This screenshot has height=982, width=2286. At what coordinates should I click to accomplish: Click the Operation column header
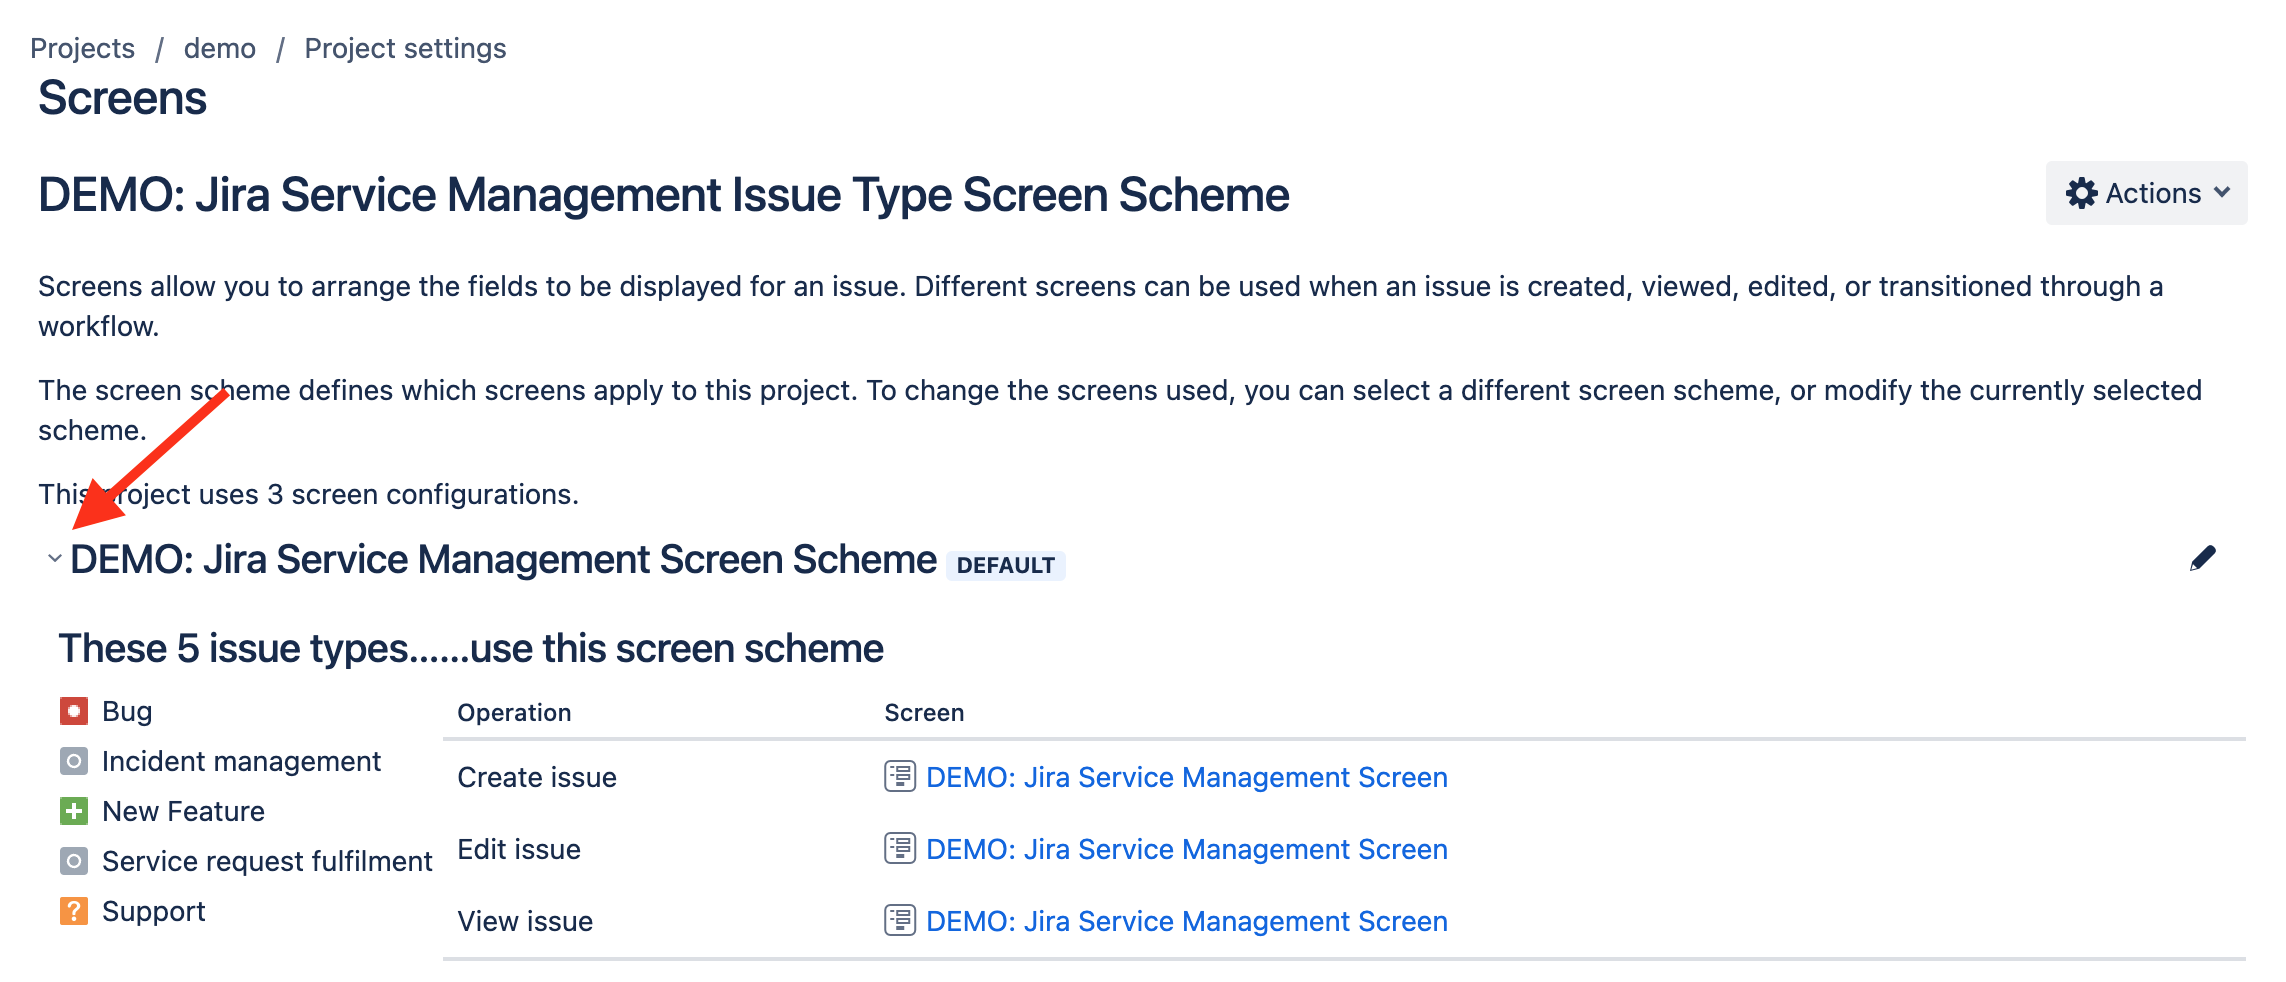514,712
